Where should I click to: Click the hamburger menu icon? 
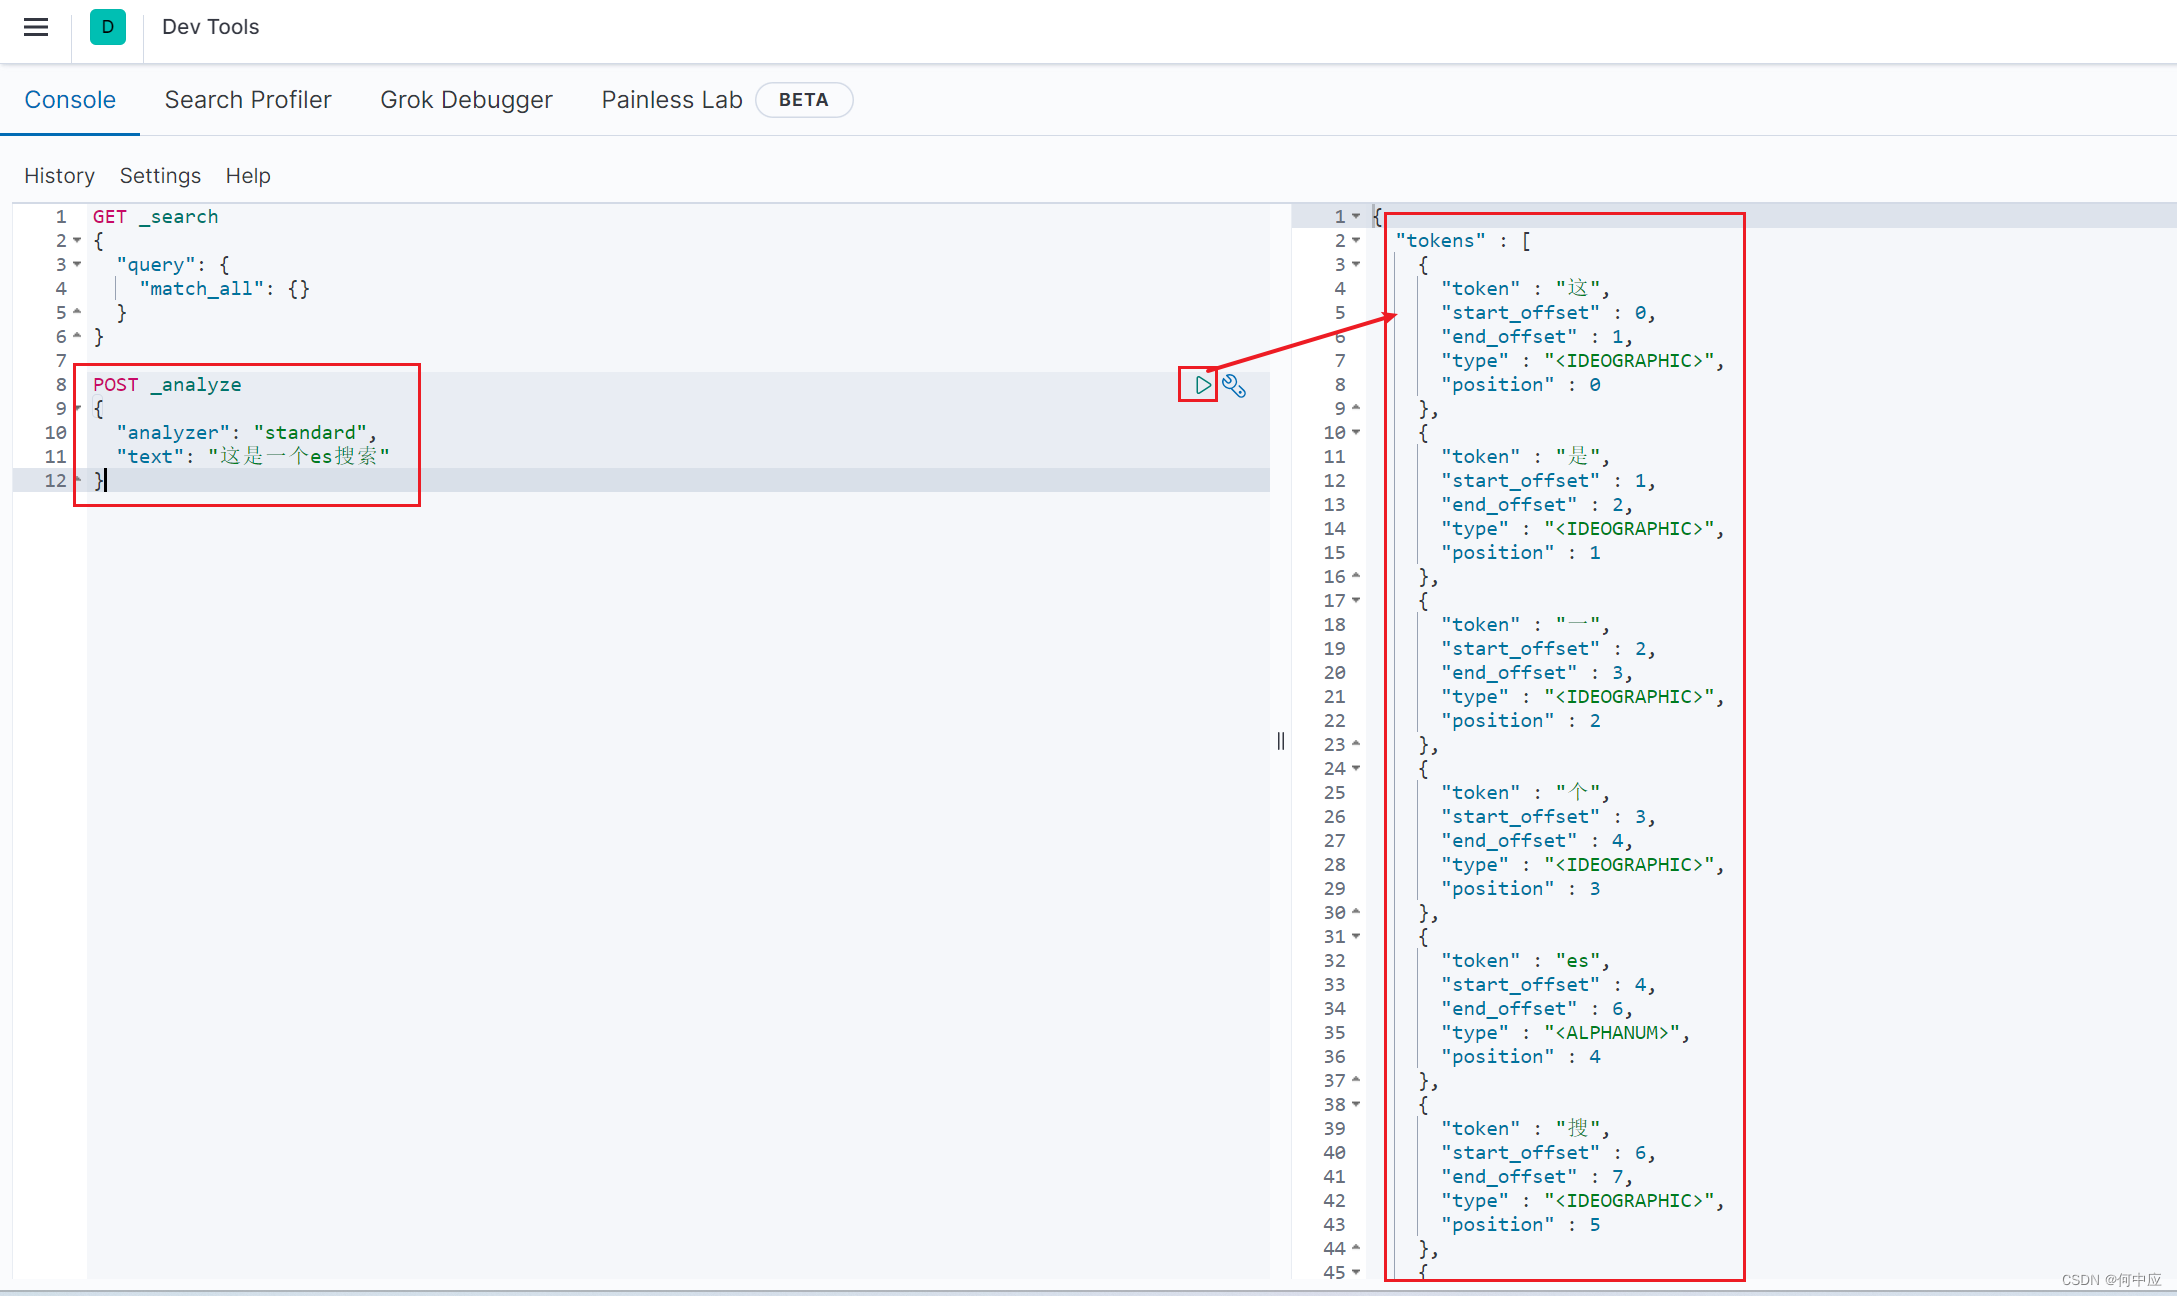[x=35, y=26]
